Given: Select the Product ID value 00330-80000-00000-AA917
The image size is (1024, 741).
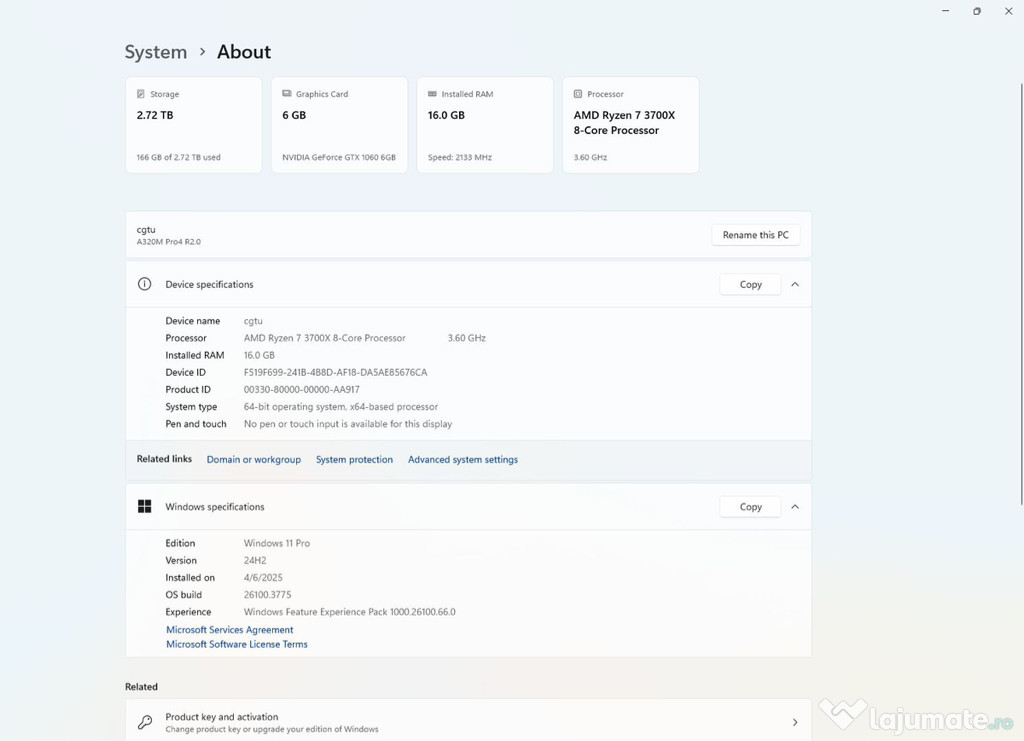Looking at the screenshot, I should click(302, 390).
